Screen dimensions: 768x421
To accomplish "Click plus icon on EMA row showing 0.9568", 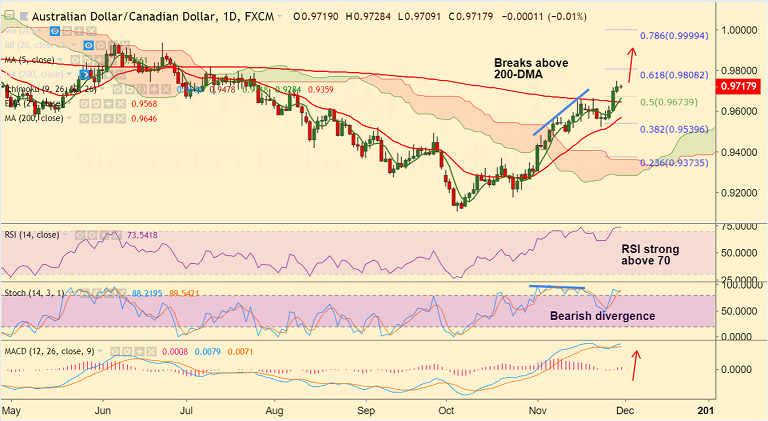I will coord(108,104).
